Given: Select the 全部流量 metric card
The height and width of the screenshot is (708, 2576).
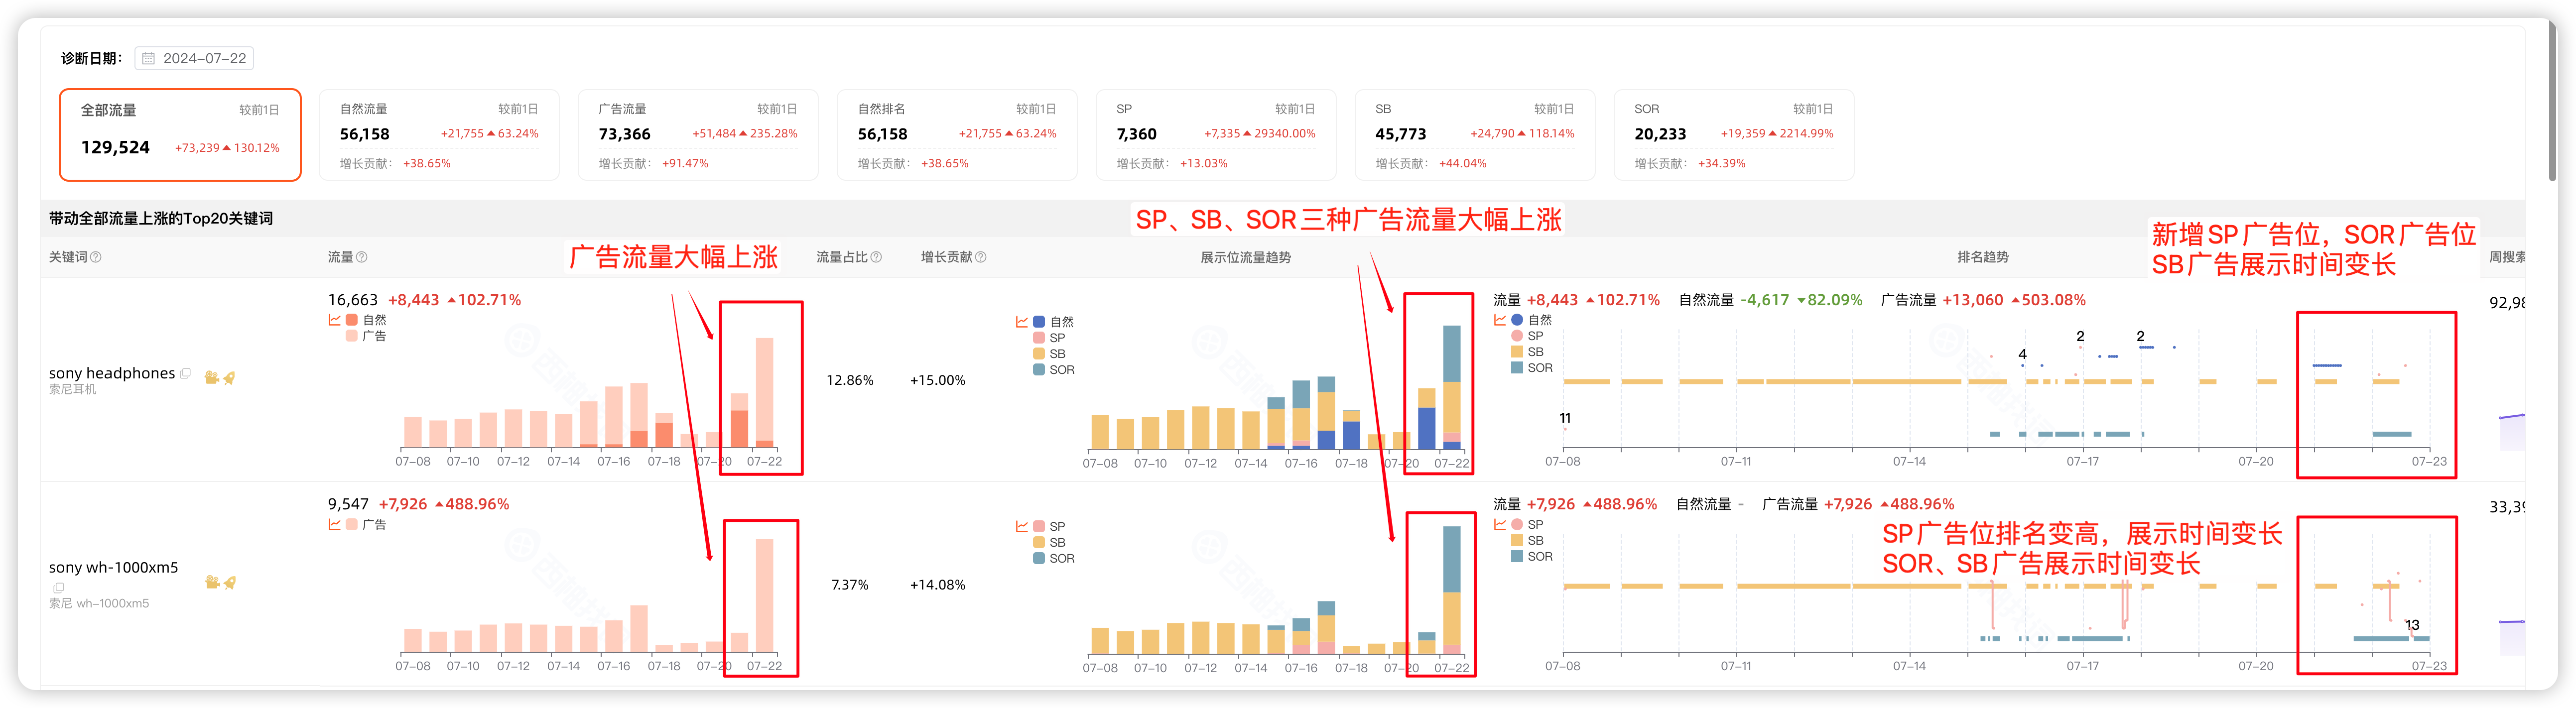Looking at the screenshot, I should click(180, 135).
